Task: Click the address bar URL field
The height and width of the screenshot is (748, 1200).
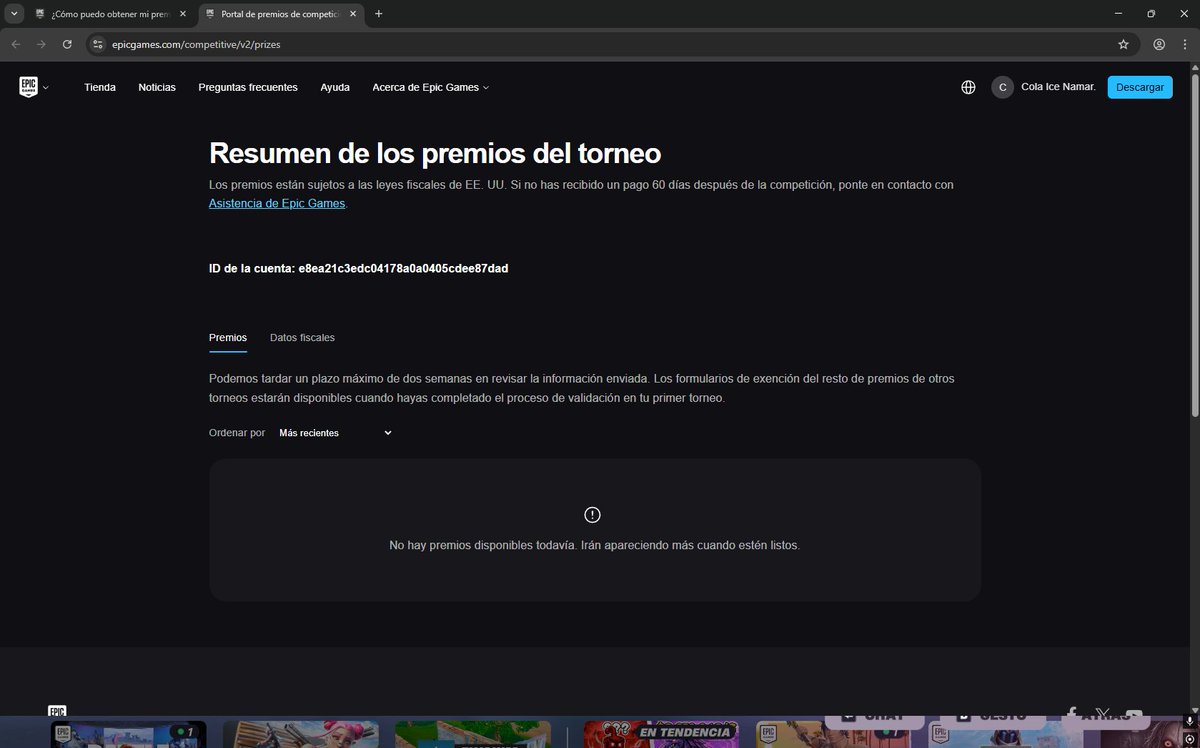Action: point(610,44)
